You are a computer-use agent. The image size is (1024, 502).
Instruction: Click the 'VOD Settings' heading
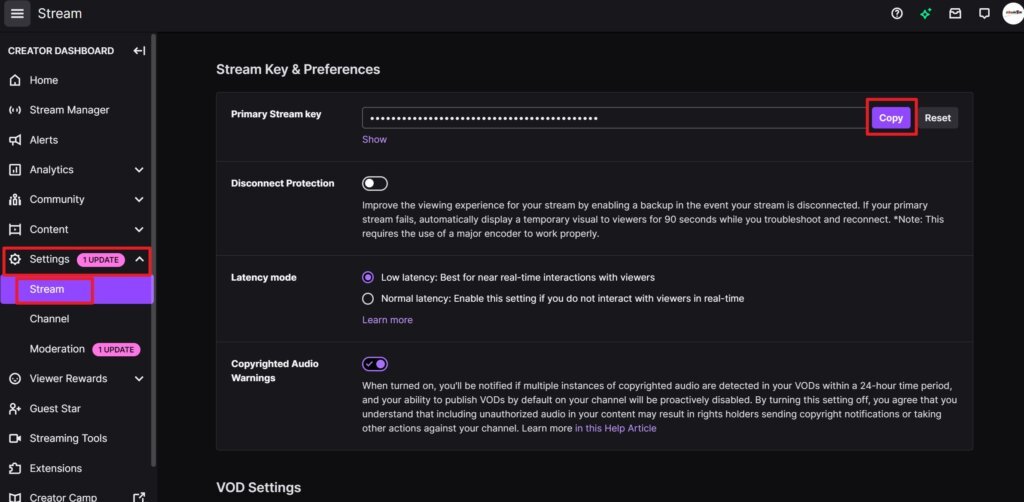click(259, 488)
